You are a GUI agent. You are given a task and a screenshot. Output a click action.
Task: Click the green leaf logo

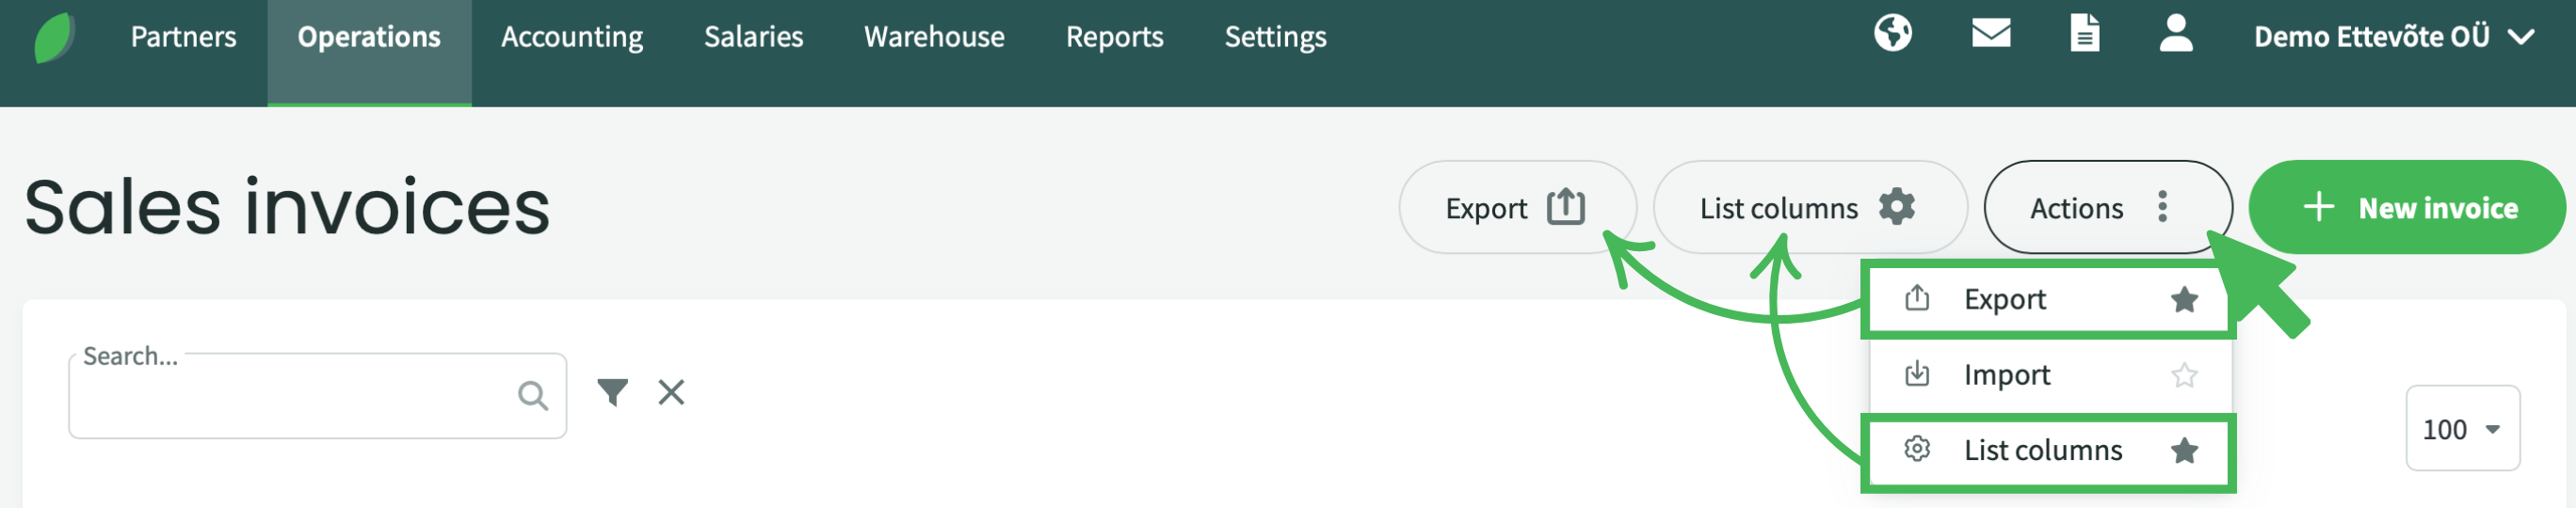54,38
